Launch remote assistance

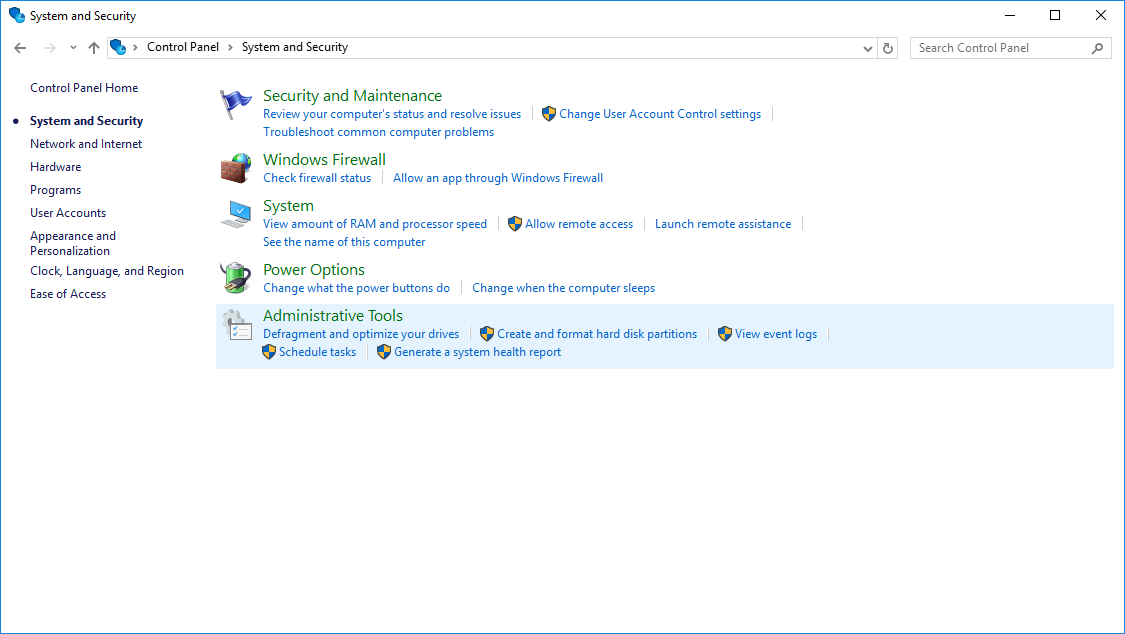pos(722,223)
